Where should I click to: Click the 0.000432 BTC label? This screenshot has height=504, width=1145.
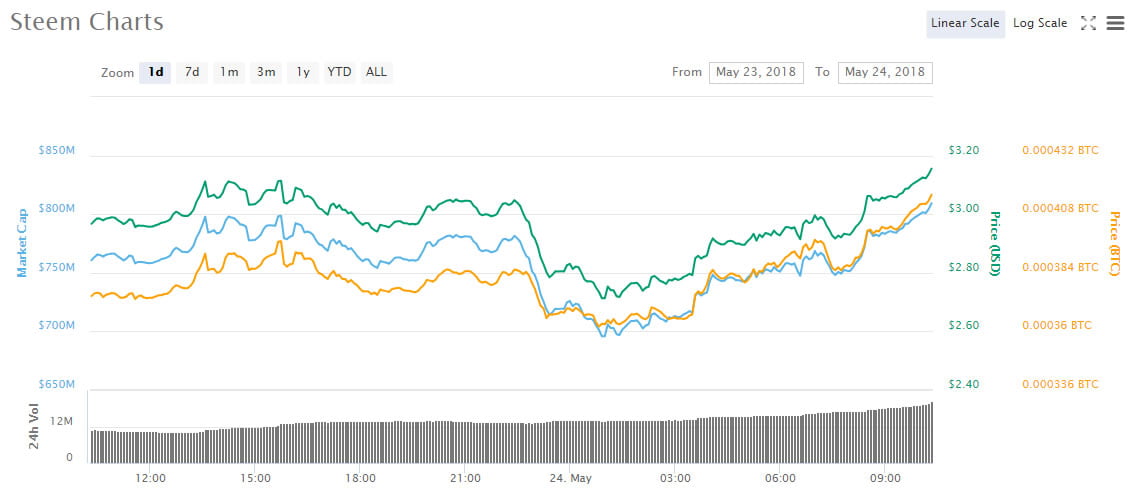coord(1060,150)
